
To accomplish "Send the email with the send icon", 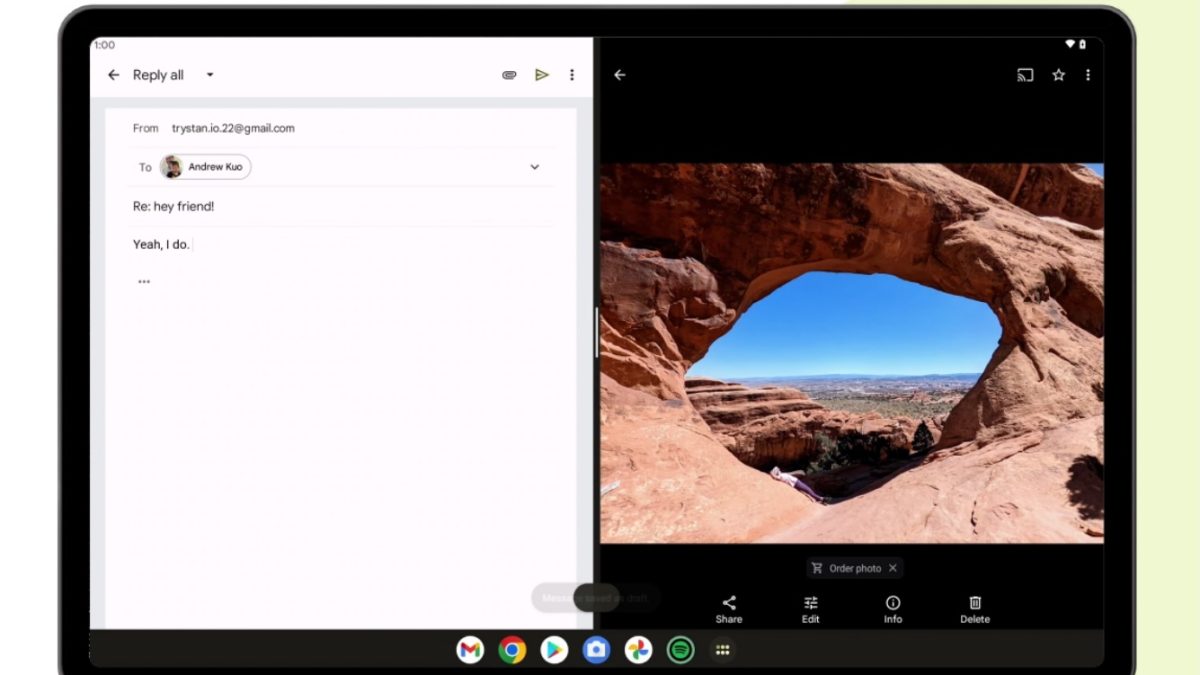I will (x=541, y=75).
